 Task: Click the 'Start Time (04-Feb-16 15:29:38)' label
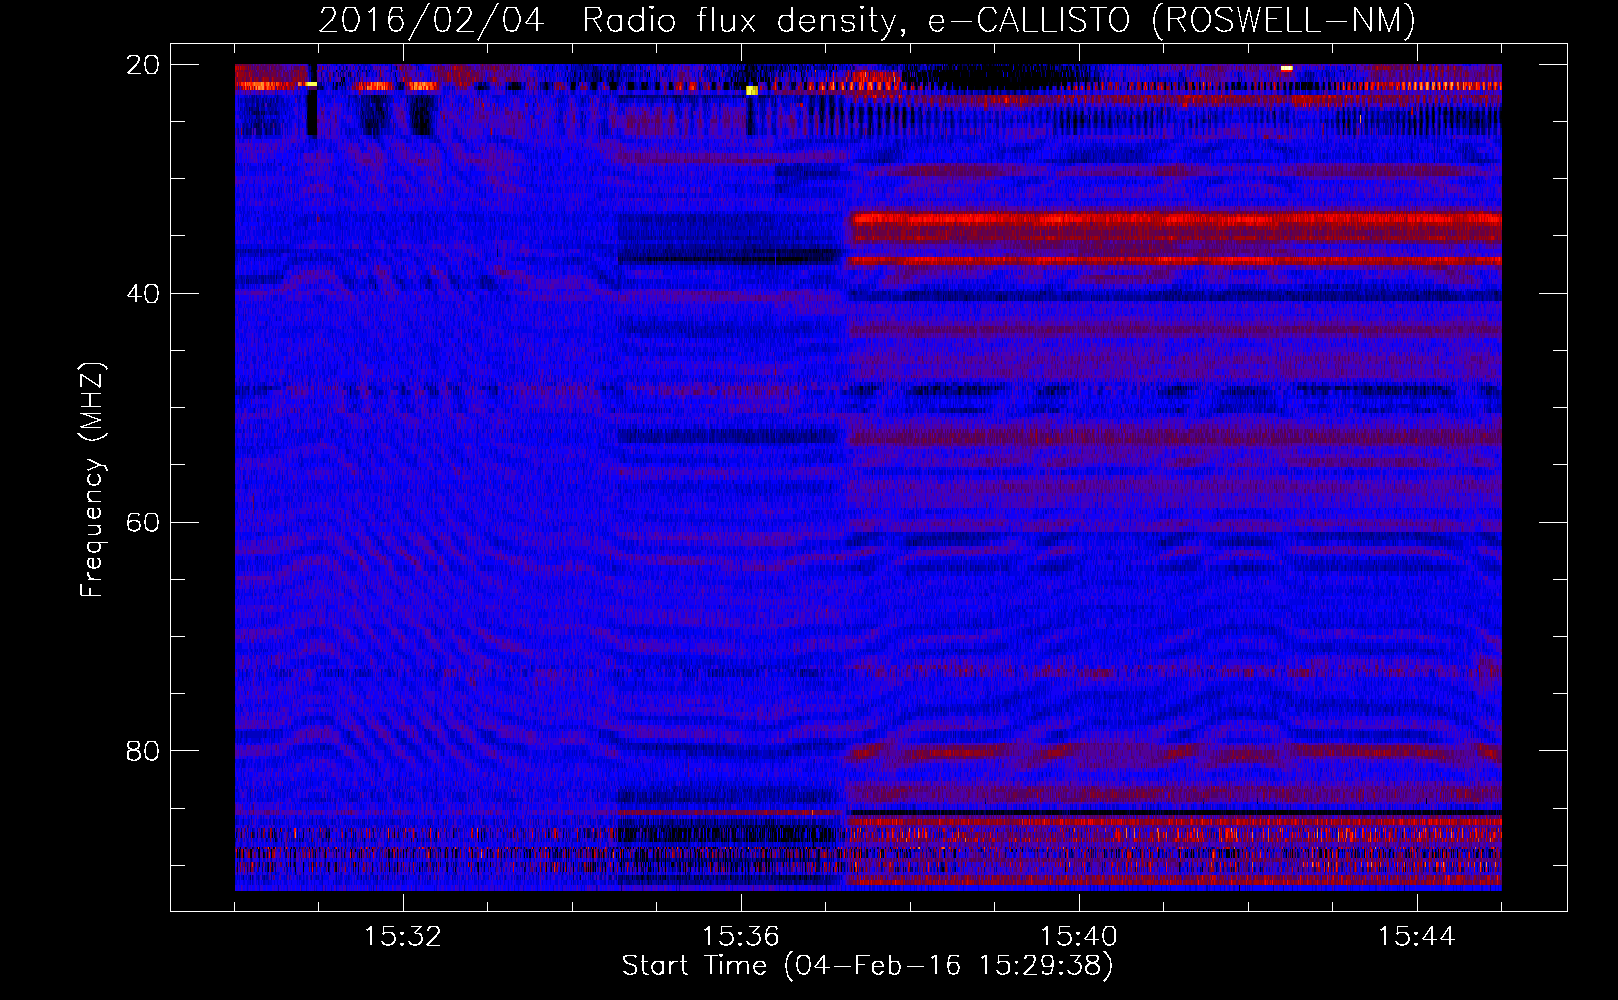[x=867, y=966]
